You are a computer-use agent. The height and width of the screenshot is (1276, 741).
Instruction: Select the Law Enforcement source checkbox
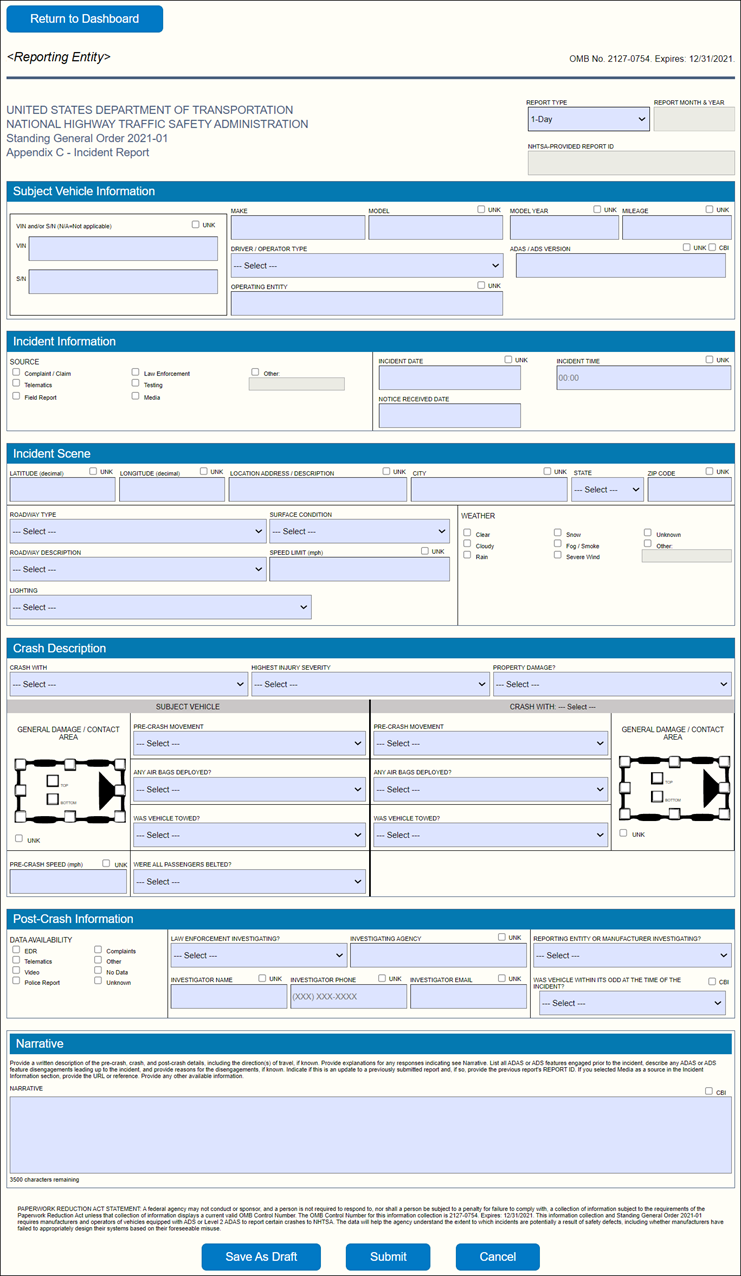coord(135,372)
